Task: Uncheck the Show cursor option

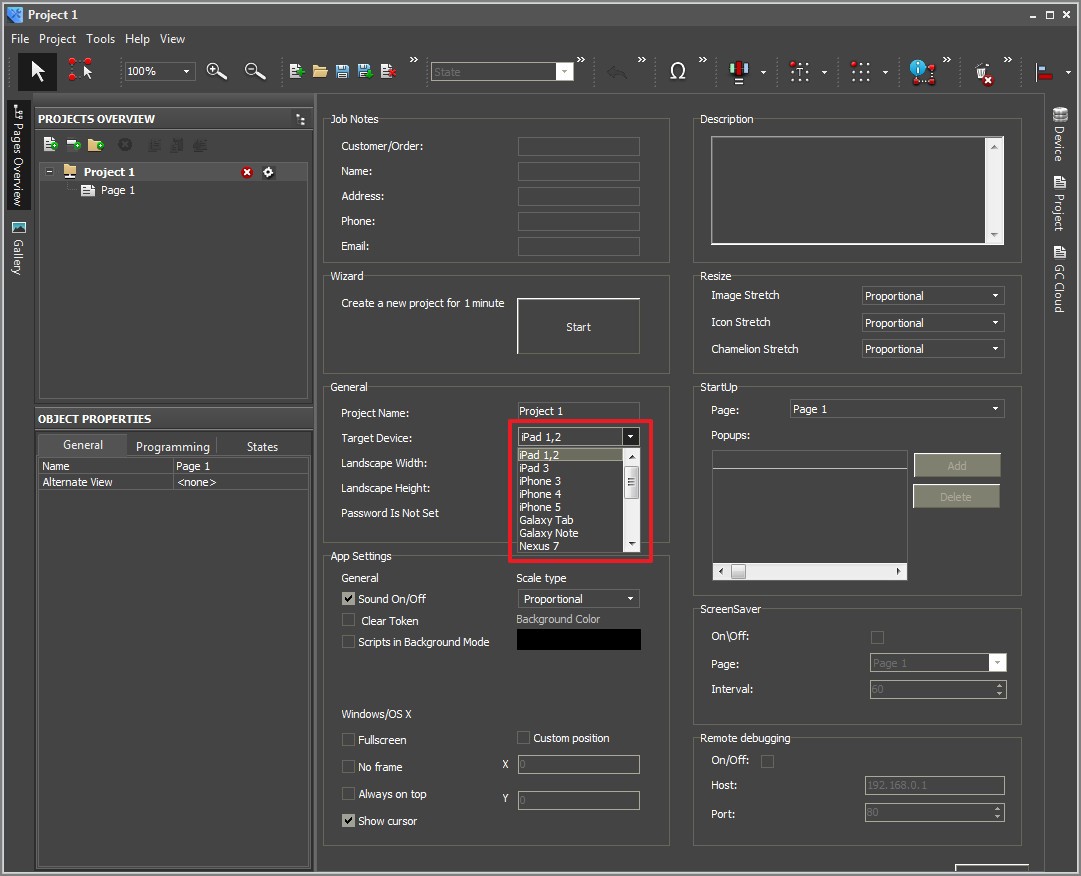Action: pyautogui.click(x=348, y=820)
